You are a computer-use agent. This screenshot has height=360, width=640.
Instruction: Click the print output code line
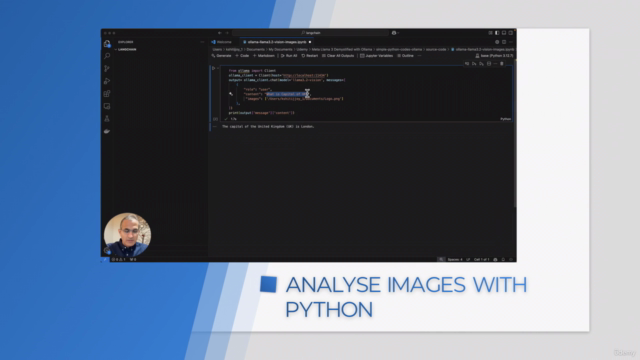coord(261,113)
